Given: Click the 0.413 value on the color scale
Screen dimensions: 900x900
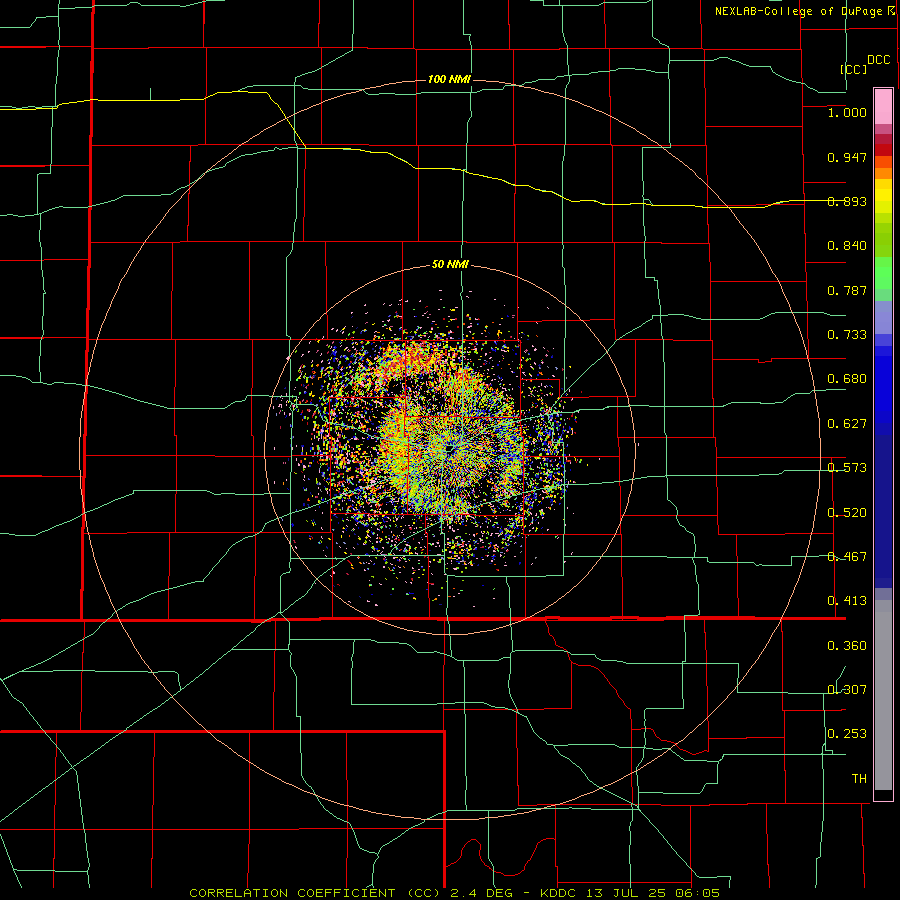Looking at the screenshot, I should point(847,601).
